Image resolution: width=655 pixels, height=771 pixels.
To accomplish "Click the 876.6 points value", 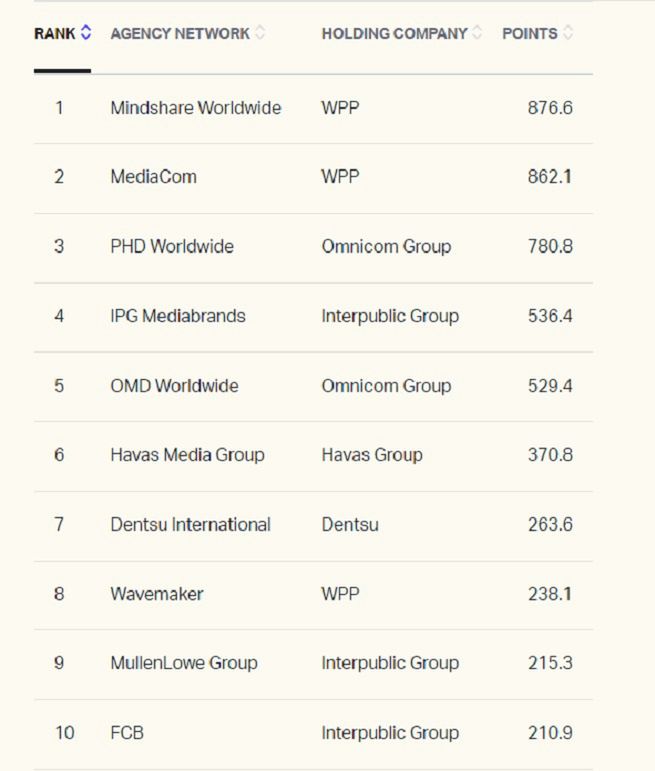I will click(550, 107).
